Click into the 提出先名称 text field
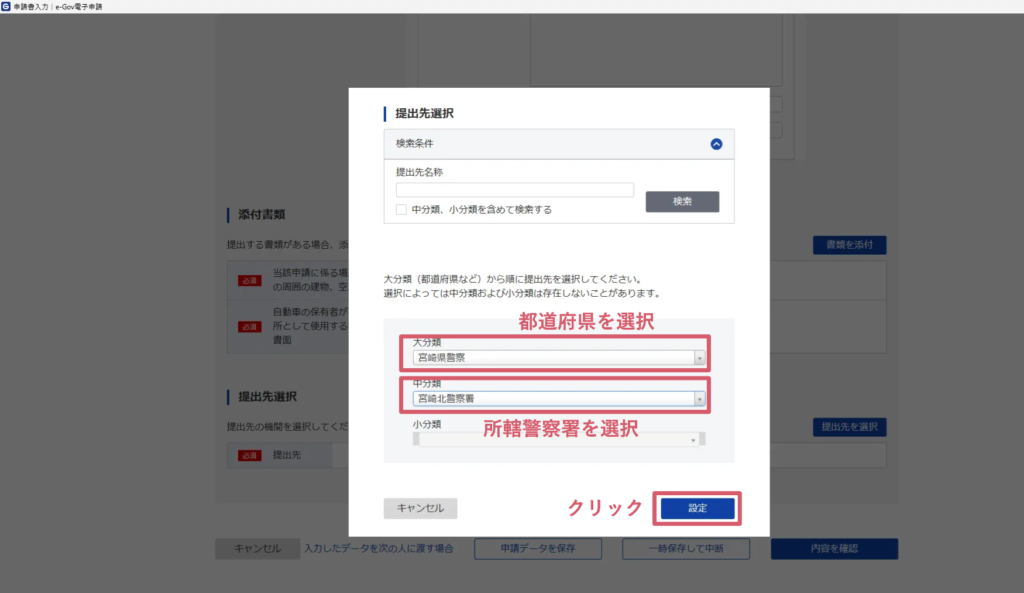This screenshot has width=1024, height=593. (514, 190)
